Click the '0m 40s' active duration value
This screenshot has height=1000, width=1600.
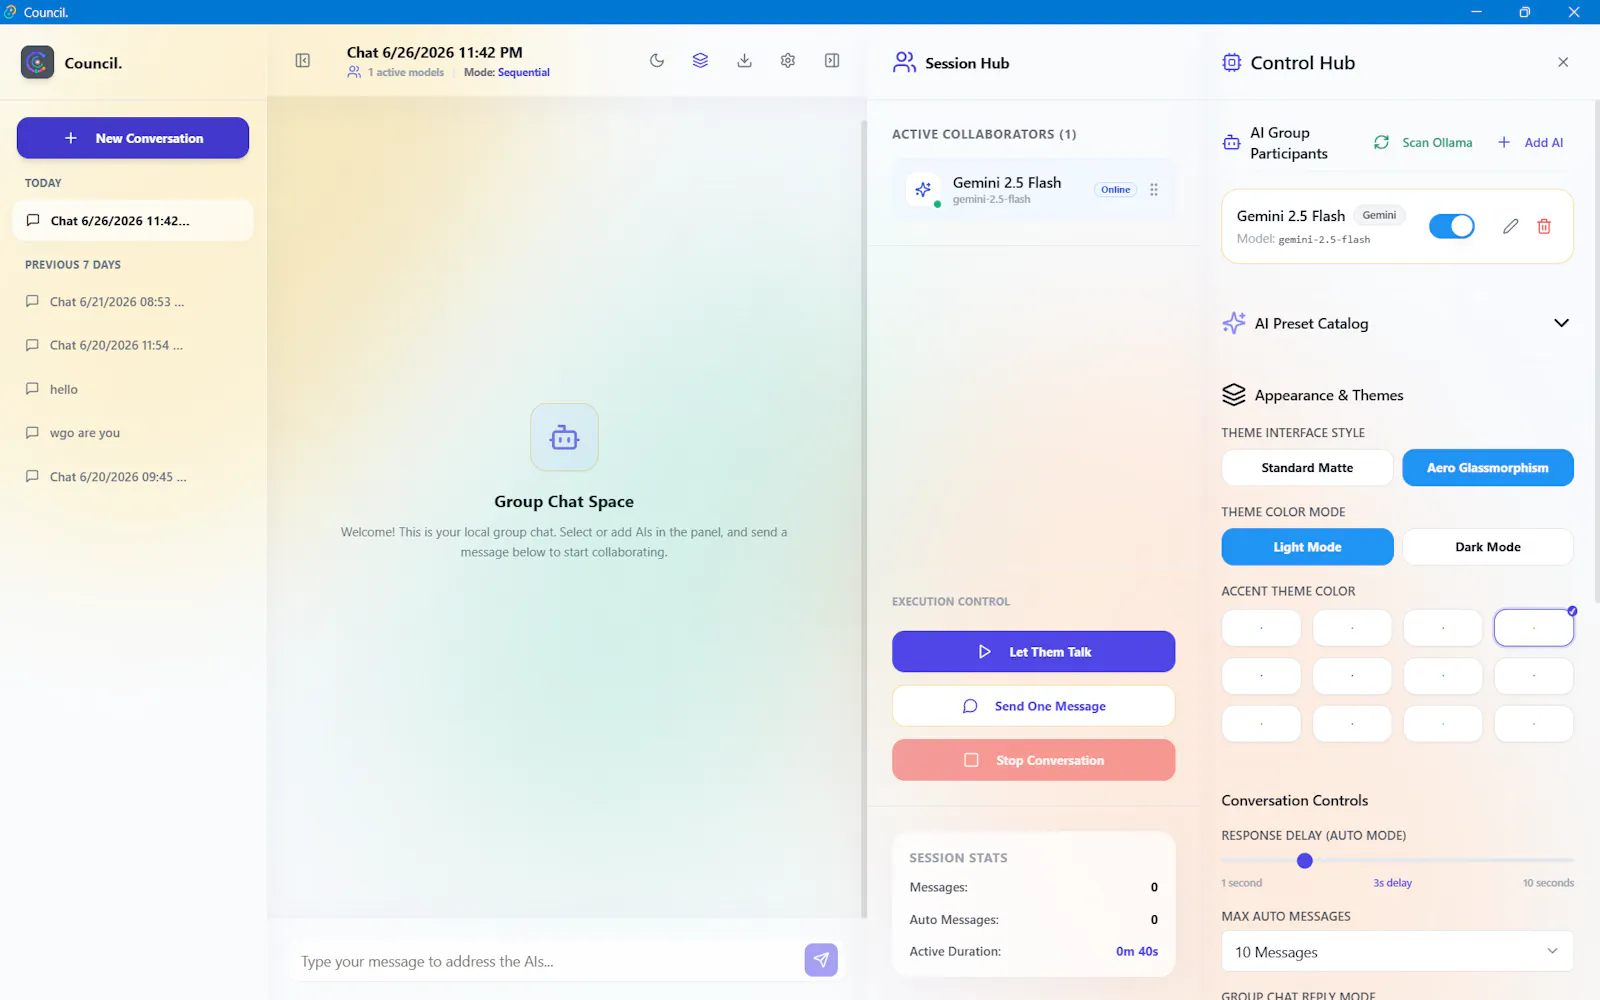(x=1137, y=951)
